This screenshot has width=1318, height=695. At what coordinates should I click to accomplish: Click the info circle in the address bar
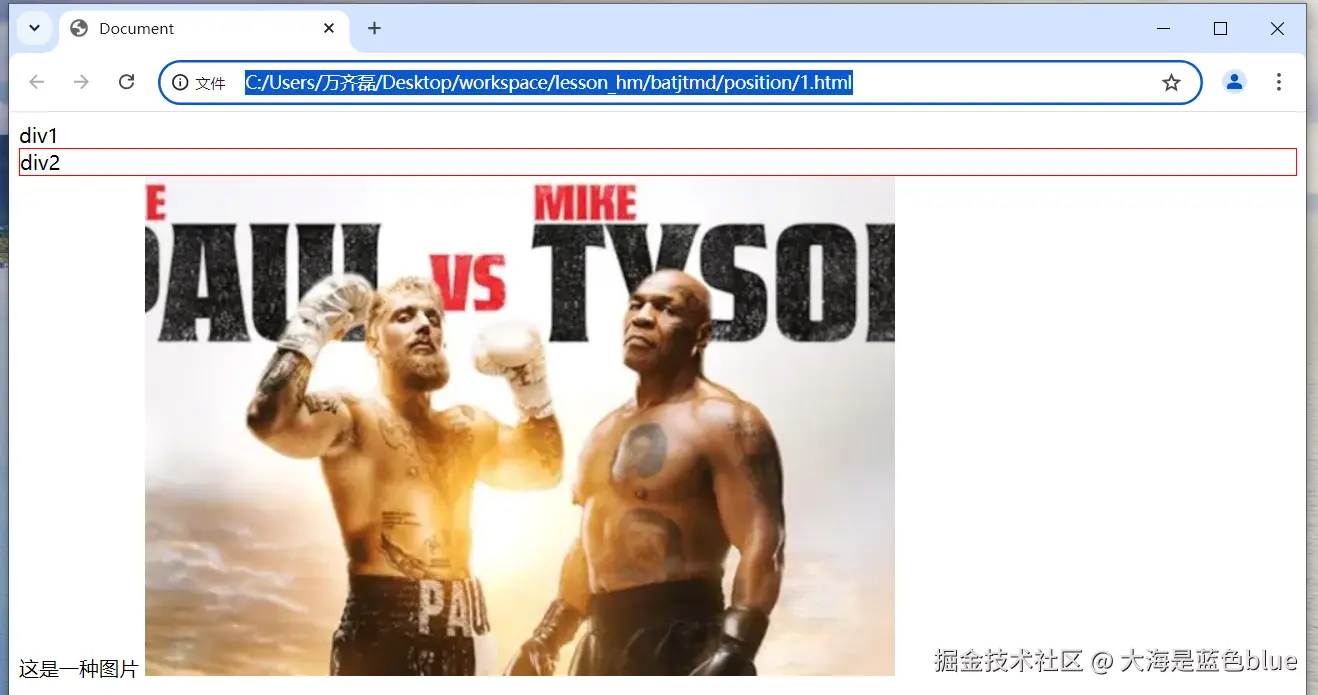tap(179, 82)
